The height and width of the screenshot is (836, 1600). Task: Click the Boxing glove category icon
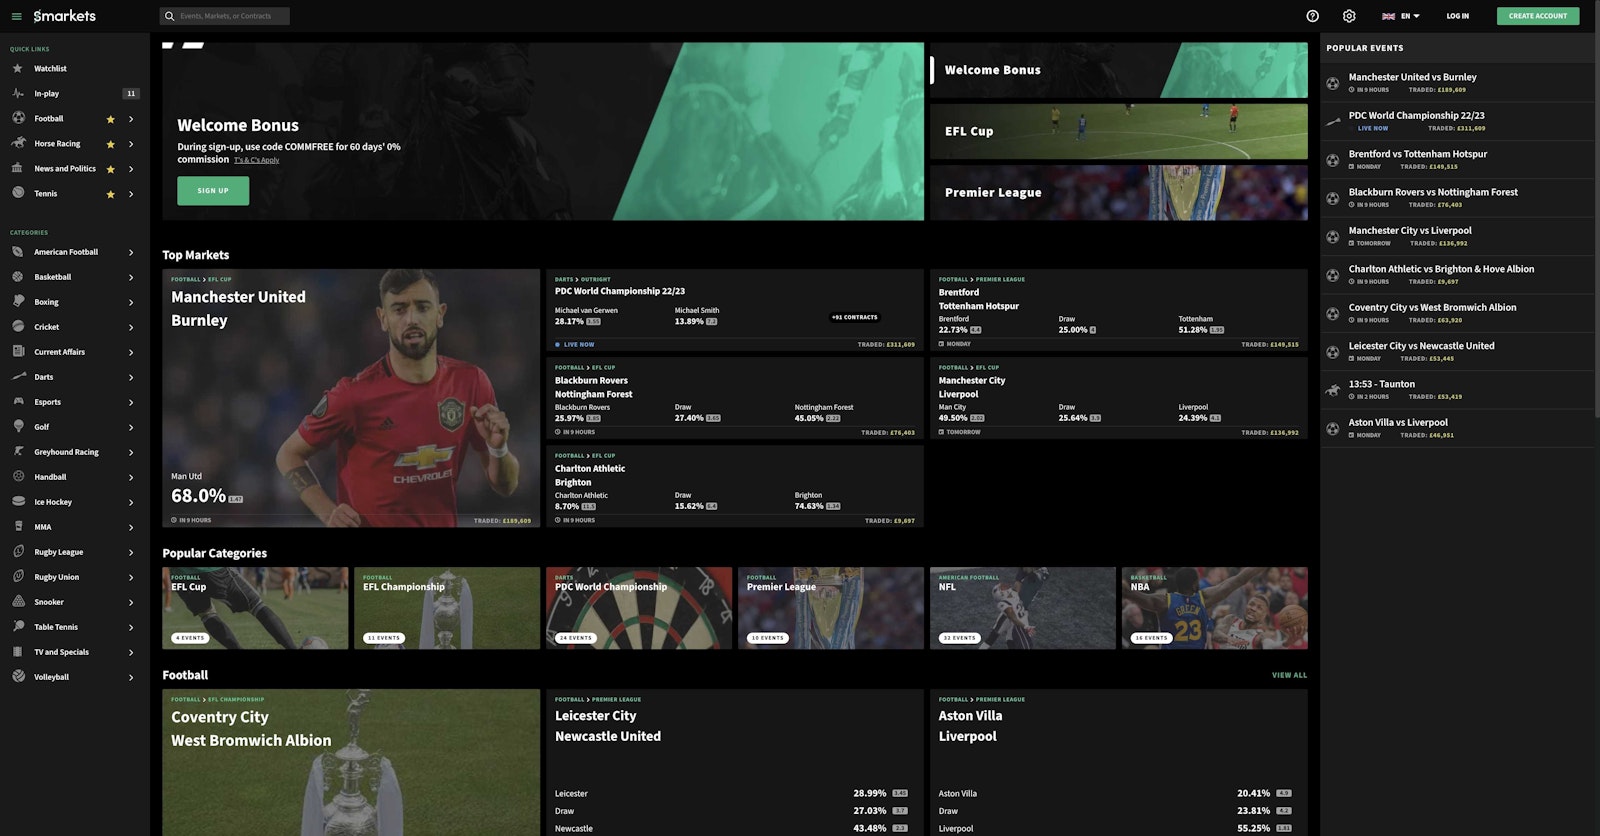point(18,302)
